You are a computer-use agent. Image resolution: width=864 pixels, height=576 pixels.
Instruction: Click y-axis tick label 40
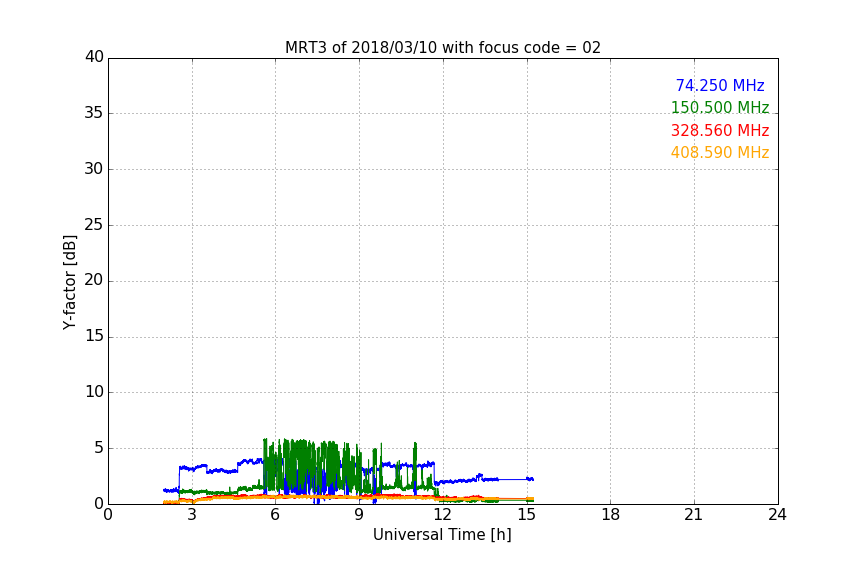click(x=94, y=57)
